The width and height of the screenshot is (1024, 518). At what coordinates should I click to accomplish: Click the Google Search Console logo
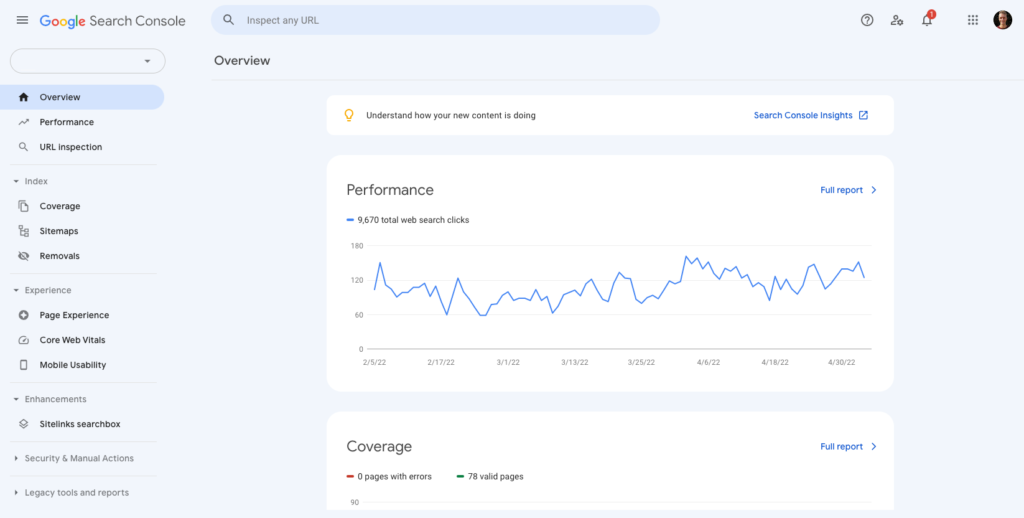point(112,21)
